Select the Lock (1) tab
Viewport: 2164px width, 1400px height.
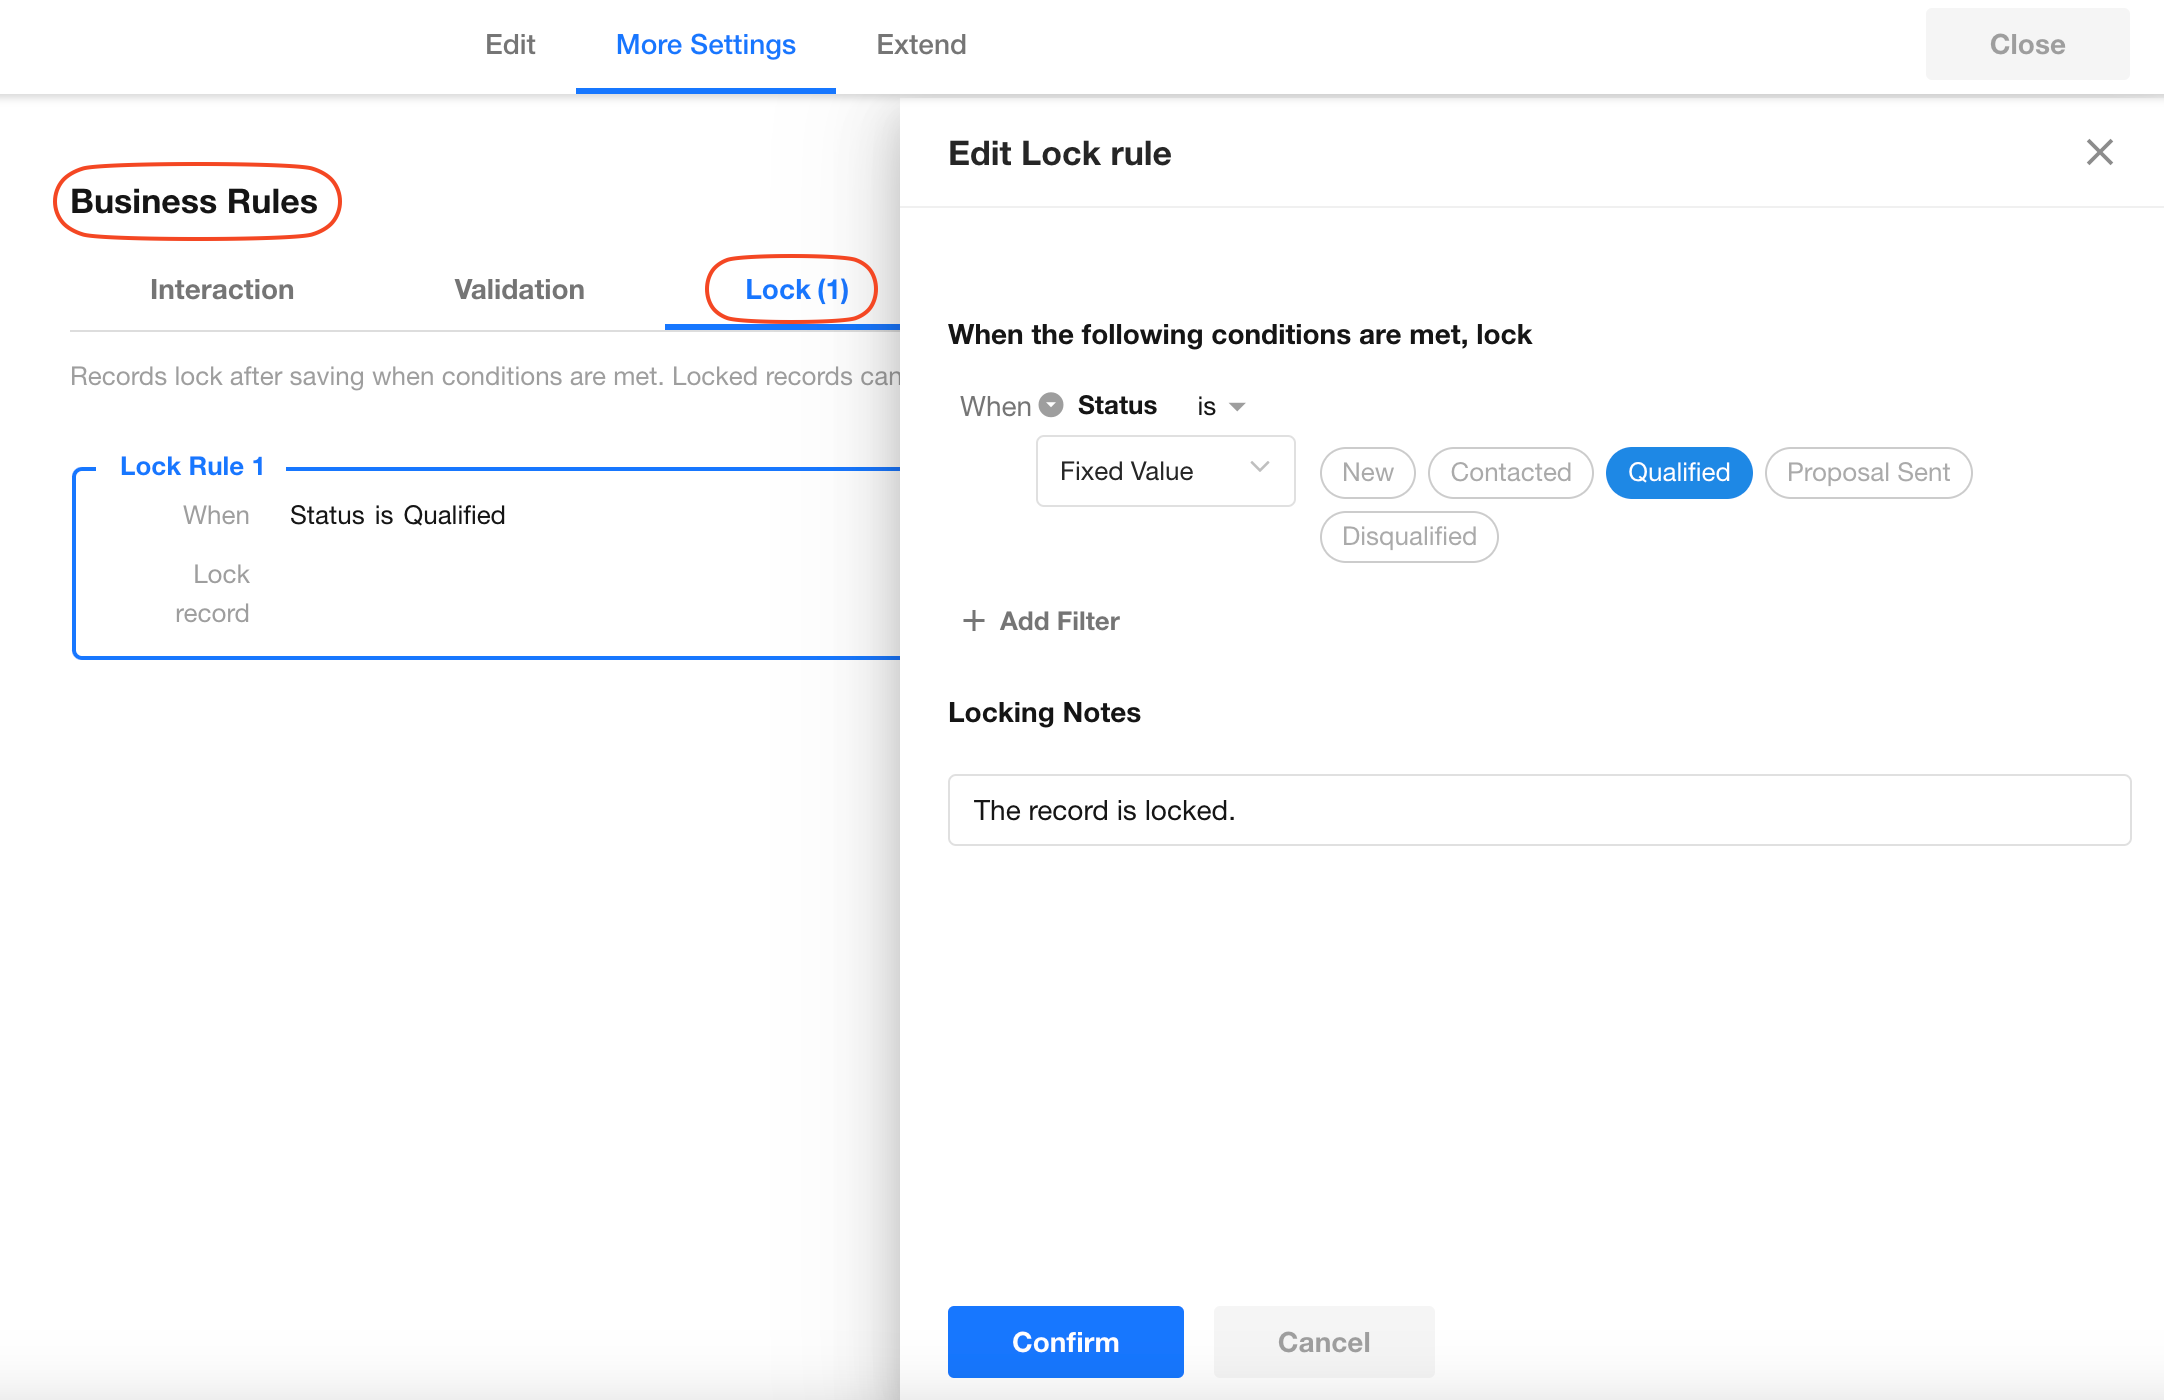[x=796, y=290]
